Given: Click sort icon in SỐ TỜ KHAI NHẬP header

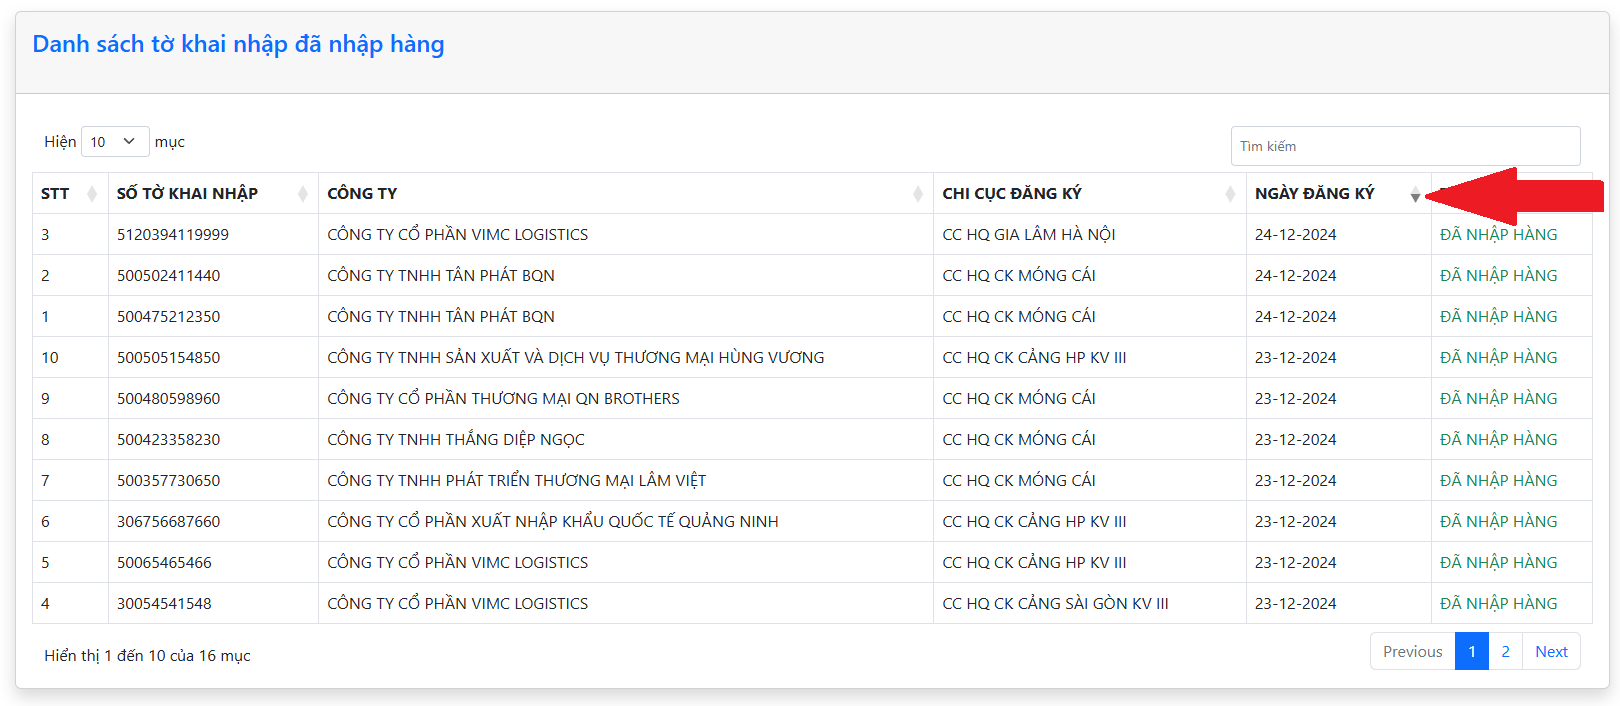Looking at the screenshot, I should click(x=302, y=194).
